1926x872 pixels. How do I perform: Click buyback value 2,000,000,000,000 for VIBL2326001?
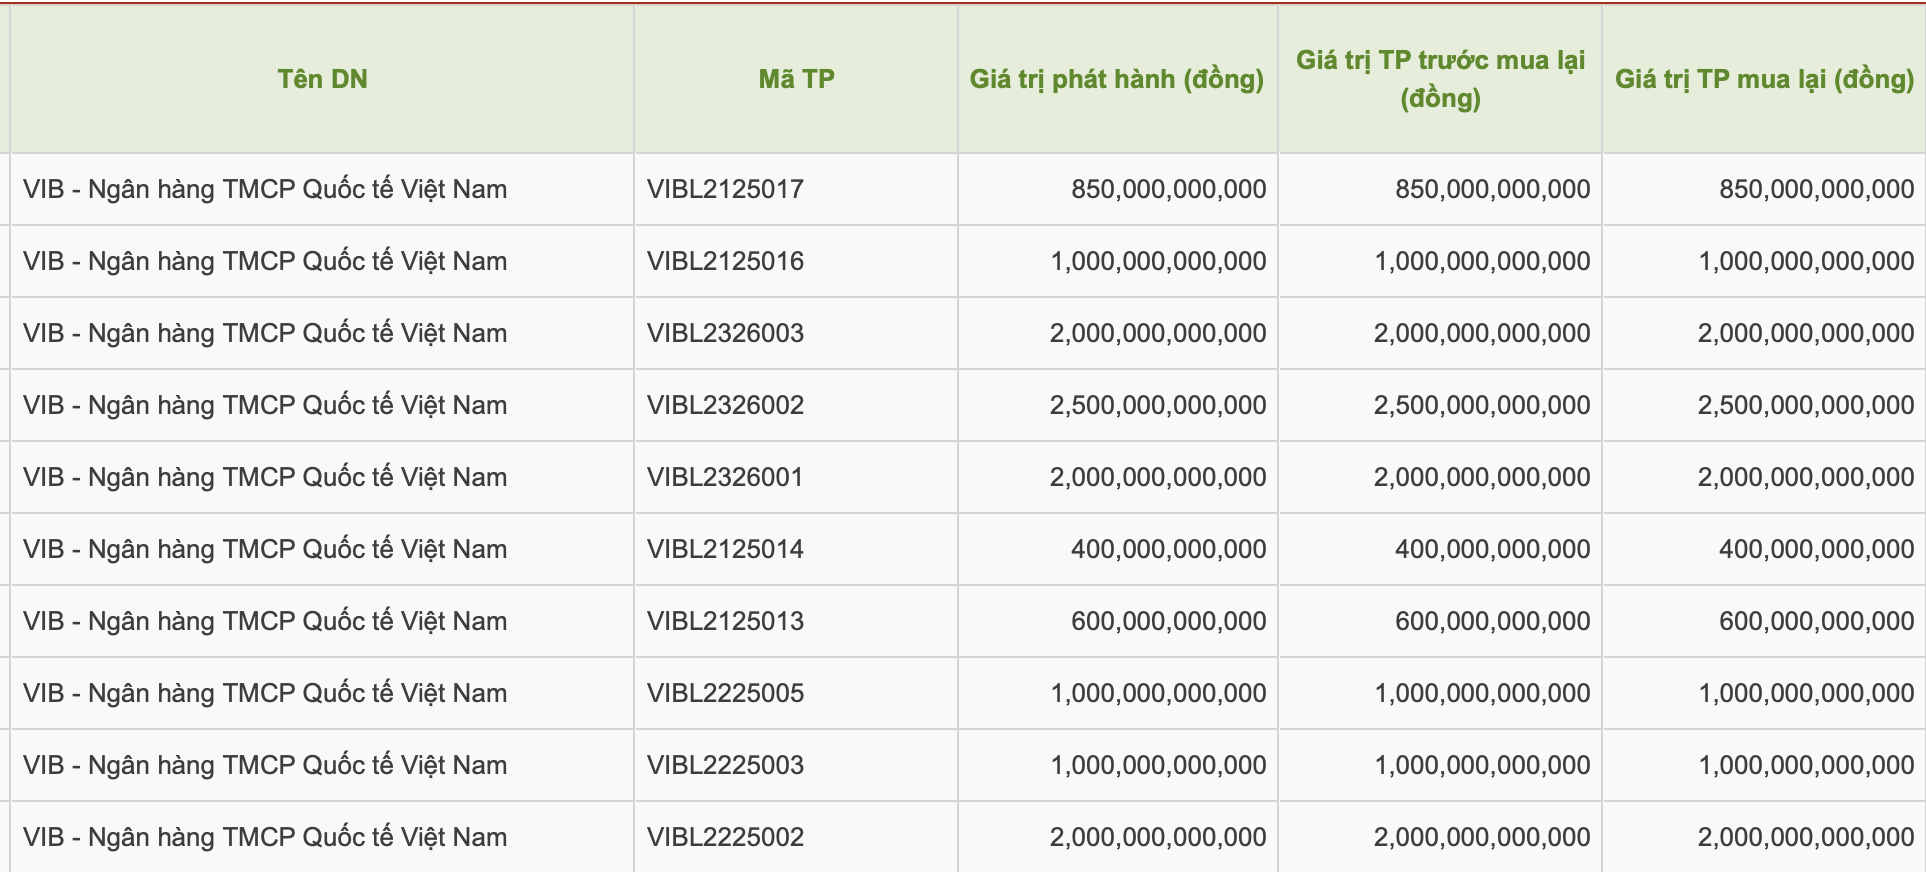tap(1806, 477)
